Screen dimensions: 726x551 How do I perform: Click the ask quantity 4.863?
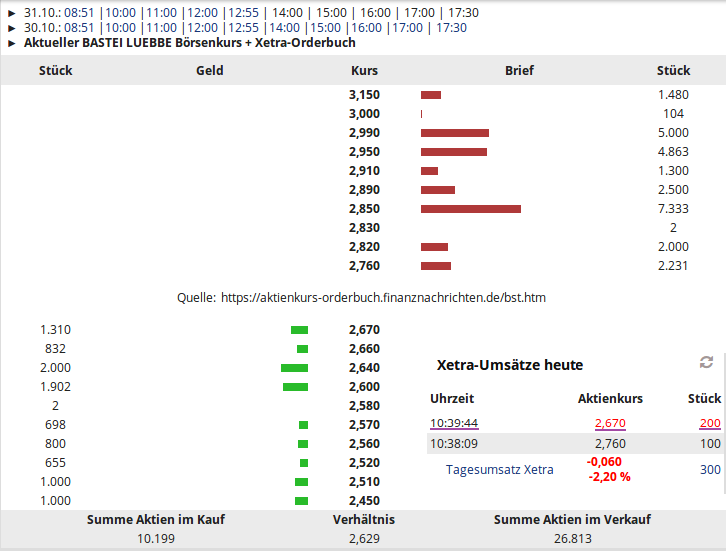tap(673, 152)
